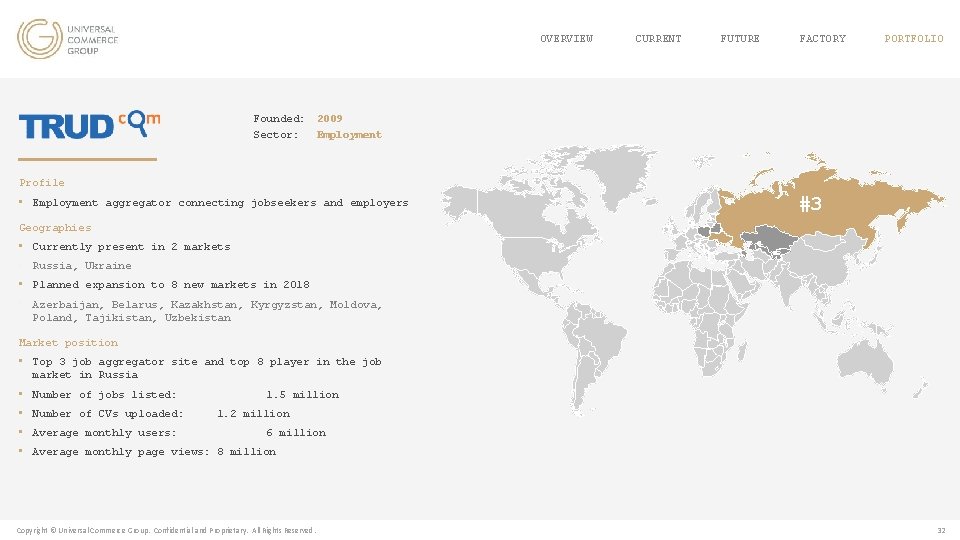Screen dimensions: 960x540
Task: Select the line starting with Azerbaijan, Belarus
Action: (207, 304)
